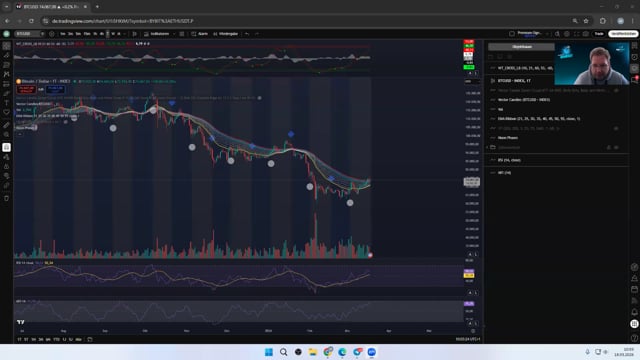The width and height of the screenshot is (640, 360).
Task: Open the compare or add symbol button
Action: pos(52,34)
